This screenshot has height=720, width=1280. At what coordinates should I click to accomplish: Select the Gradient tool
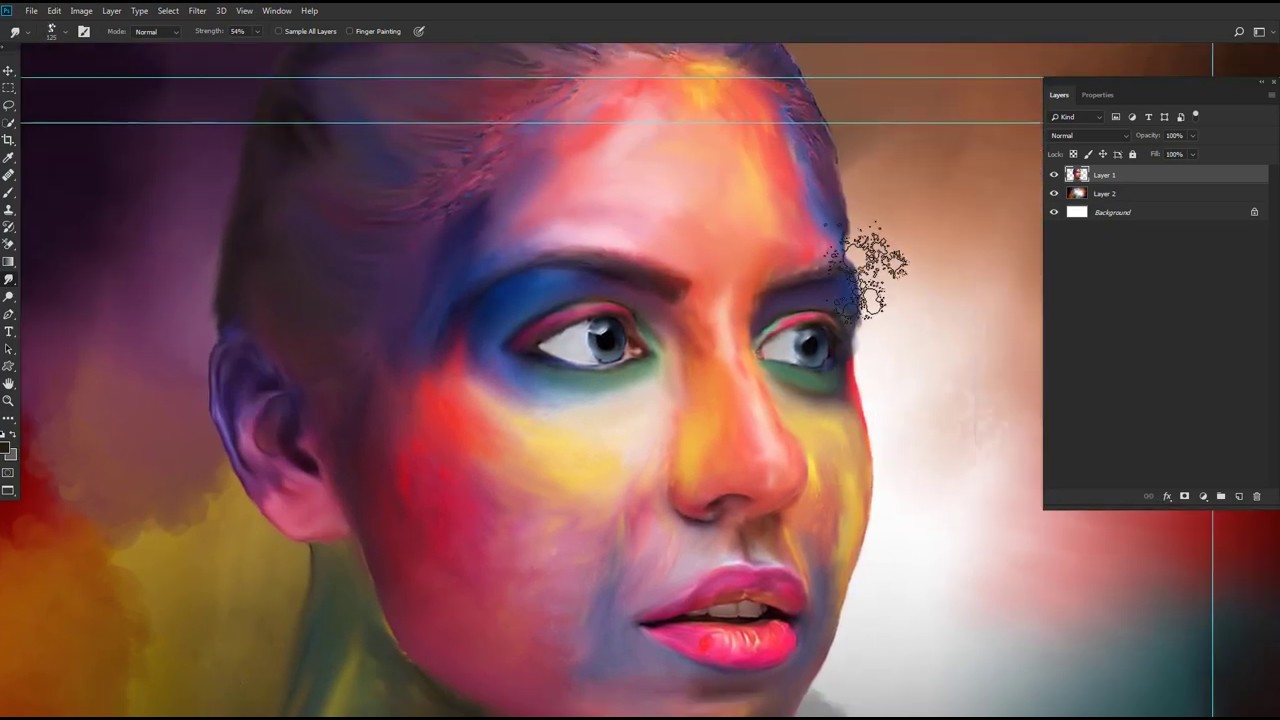coord(8,262)
